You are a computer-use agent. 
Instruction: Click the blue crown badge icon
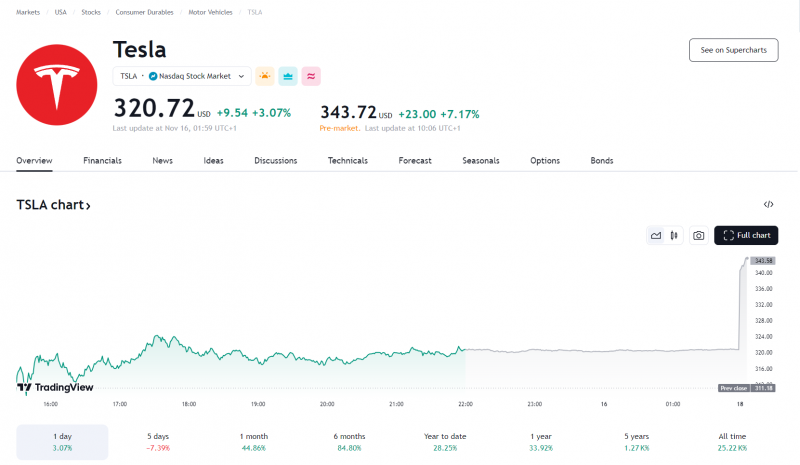[288, 76]
